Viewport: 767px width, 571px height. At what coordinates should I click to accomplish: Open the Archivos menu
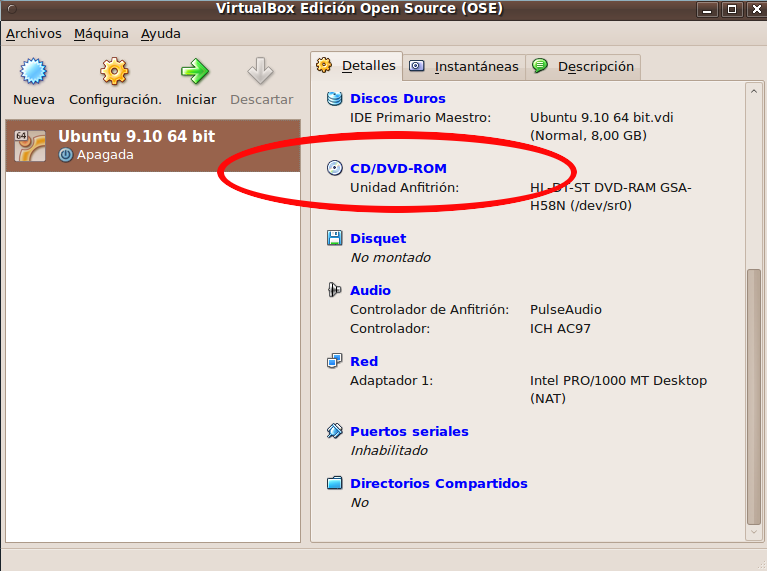[x=34, y=34]
